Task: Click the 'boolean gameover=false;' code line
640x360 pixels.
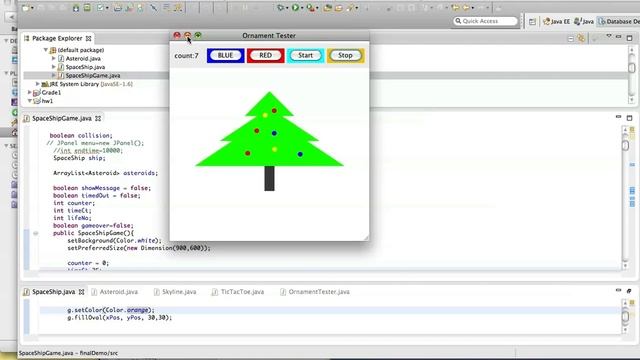Action: [93, 225]
